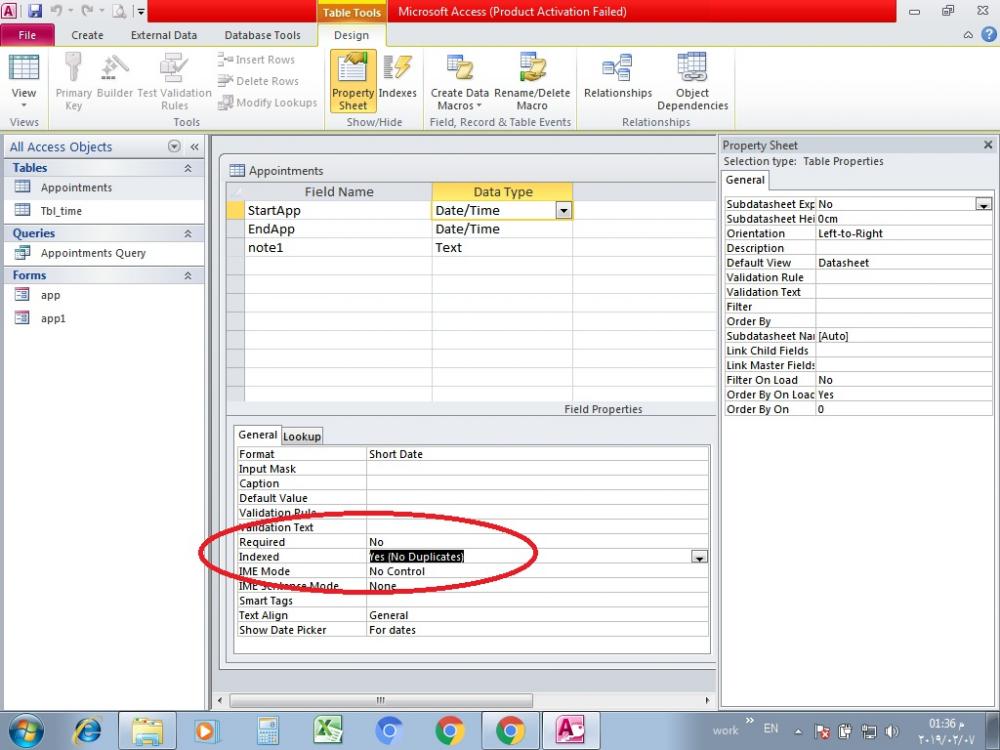Image resolution: width=1000 pixels, height=750 pixels.
Task: Open All Access Objects navigation menu
Action: coord(174,146)
